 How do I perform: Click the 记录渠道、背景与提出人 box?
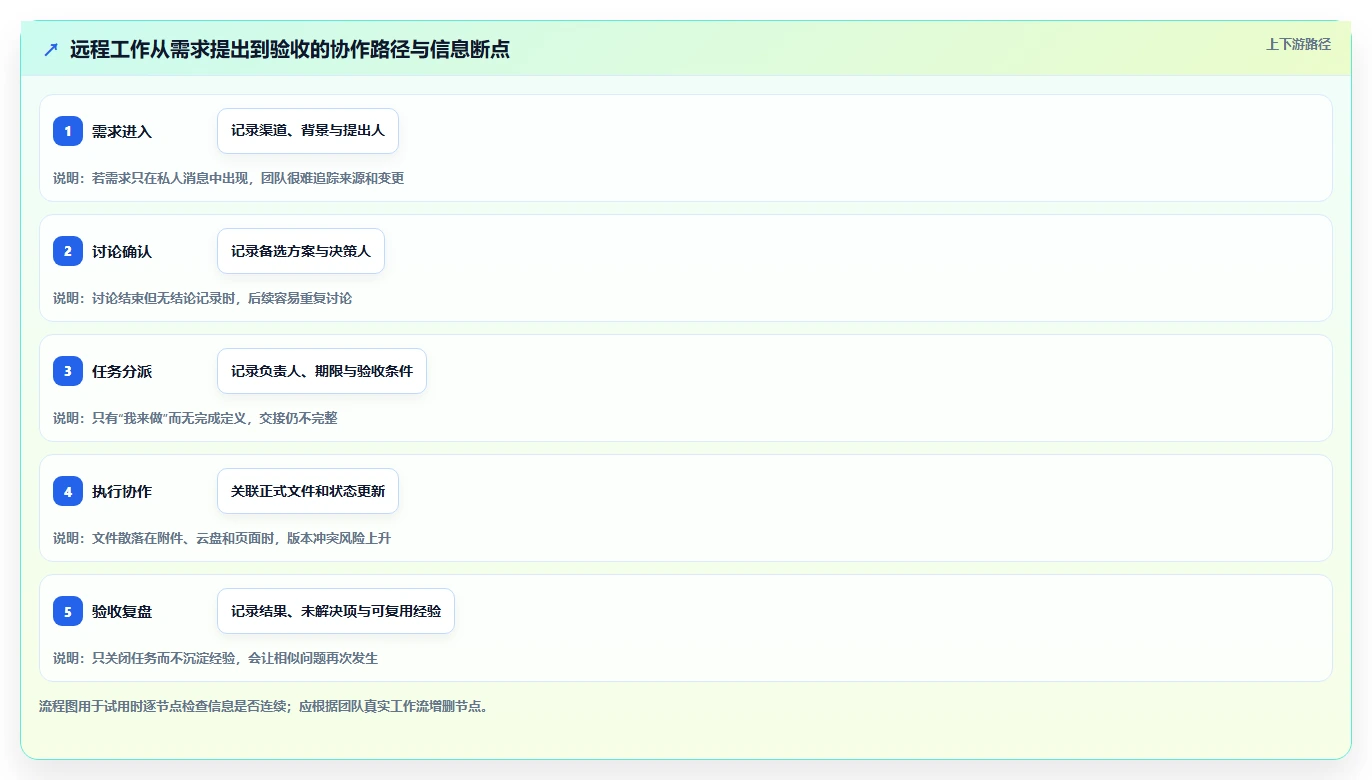(x=308, y=131)
